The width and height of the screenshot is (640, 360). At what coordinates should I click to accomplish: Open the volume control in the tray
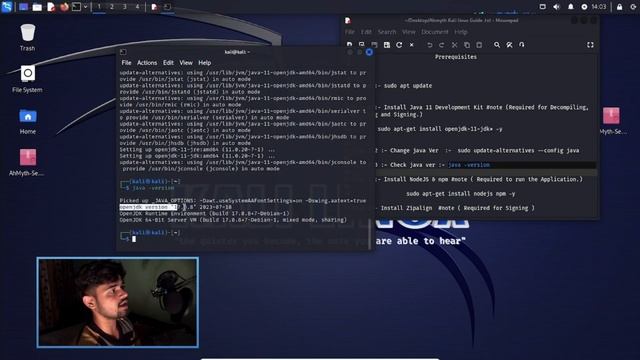tap(556, 7)
